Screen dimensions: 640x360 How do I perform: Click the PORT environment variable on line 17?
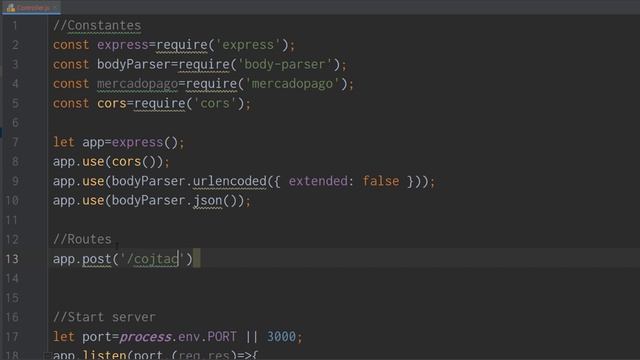222,337
